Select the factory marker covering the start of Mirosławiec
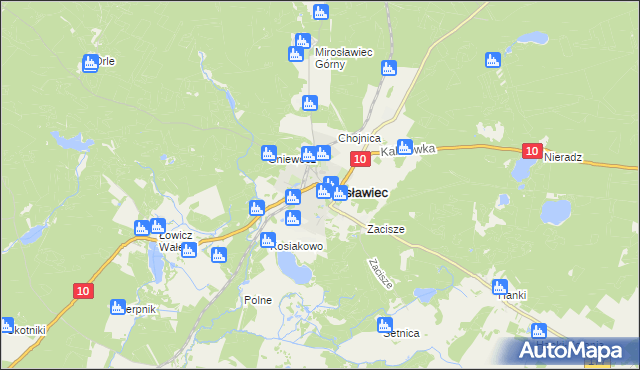 click(x=340, y=193)
